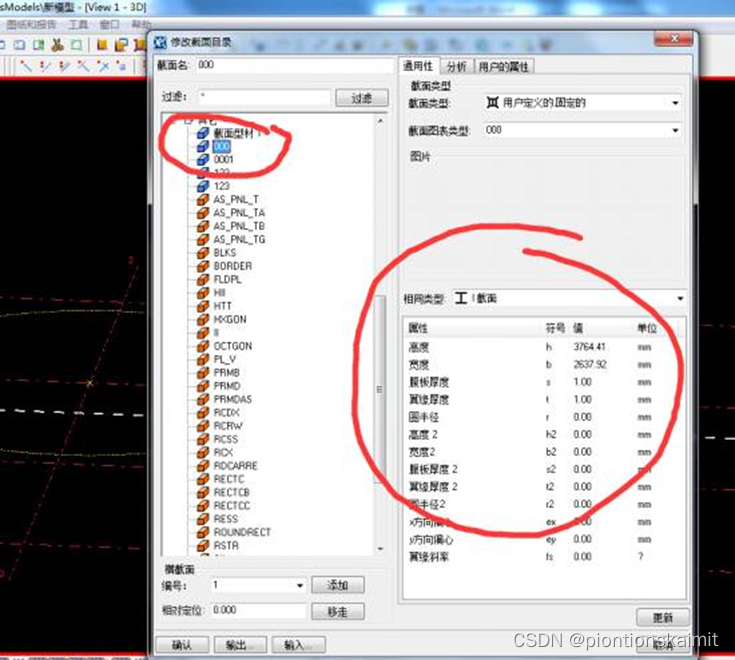
Task: Click the profile icon next to HXGON
Action: (x=202, y=319)
